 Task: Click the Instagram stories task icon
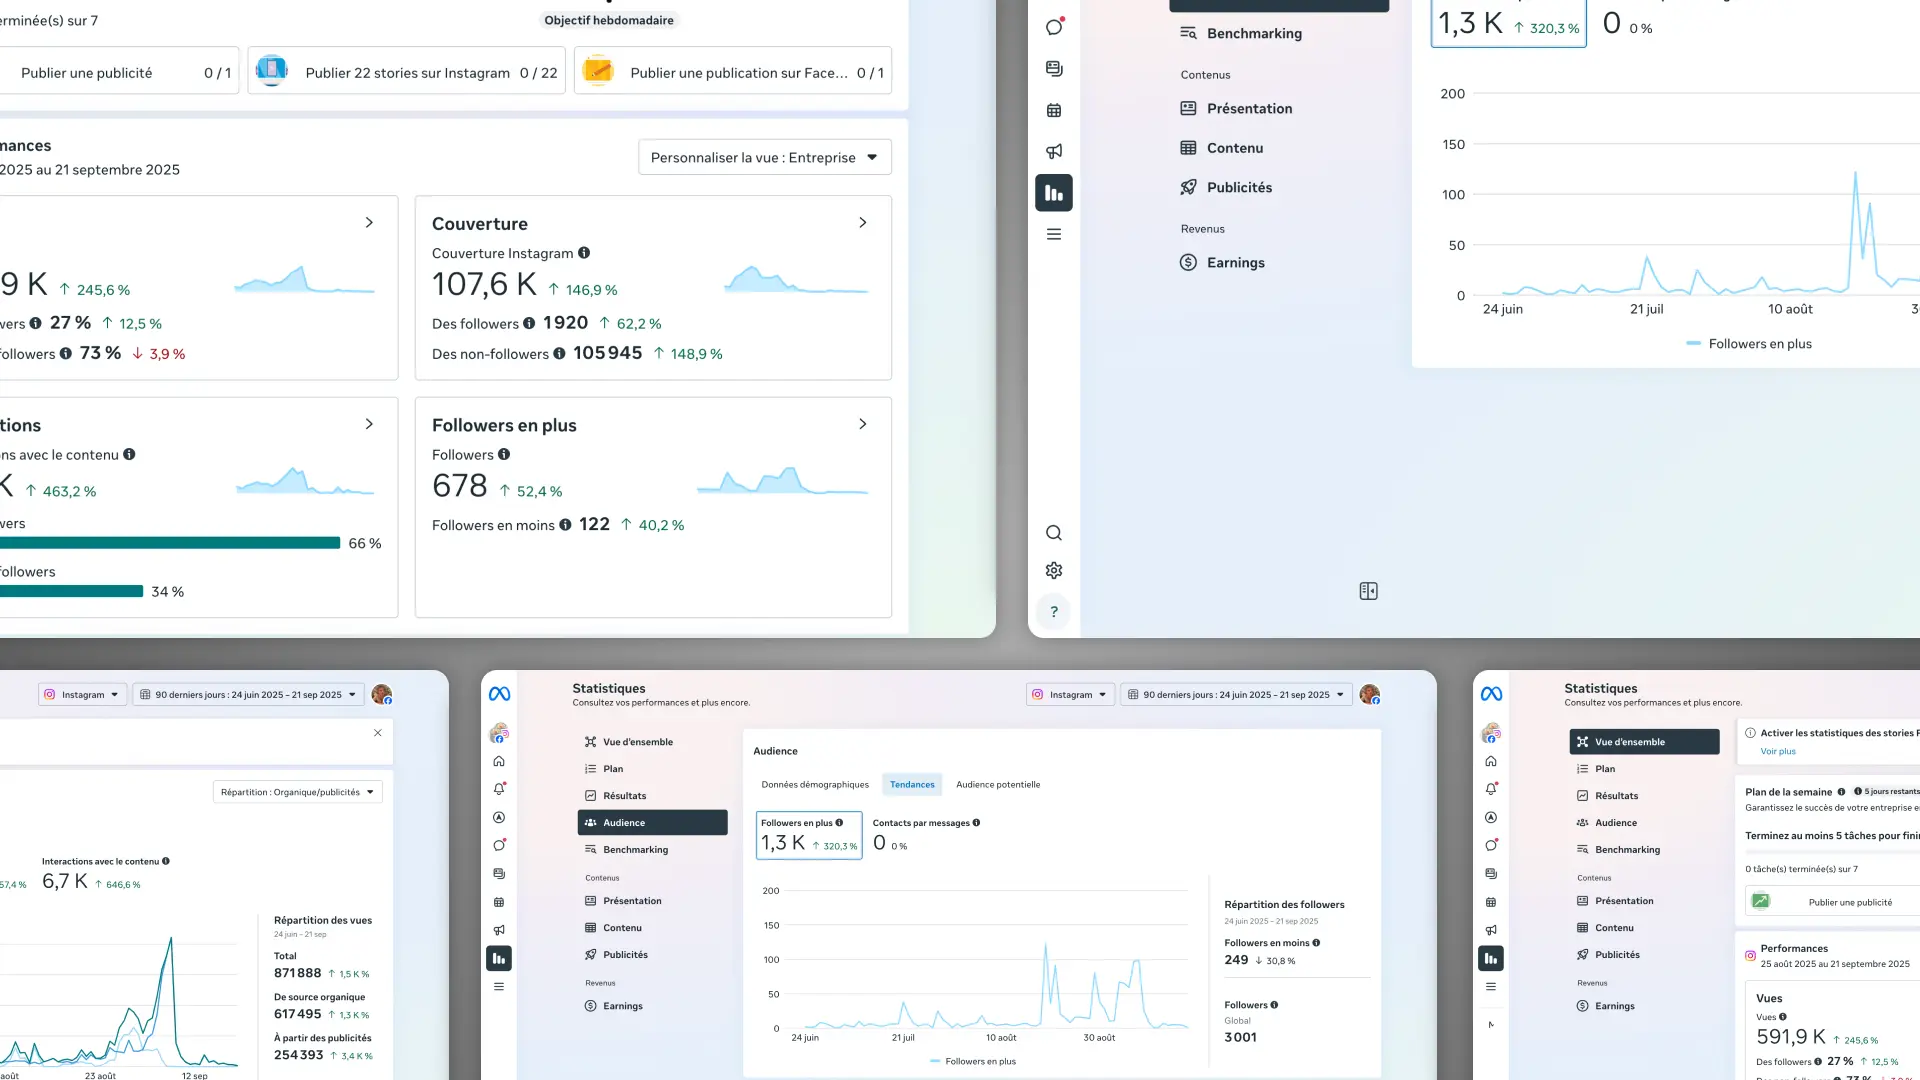[x=271, y=70]
